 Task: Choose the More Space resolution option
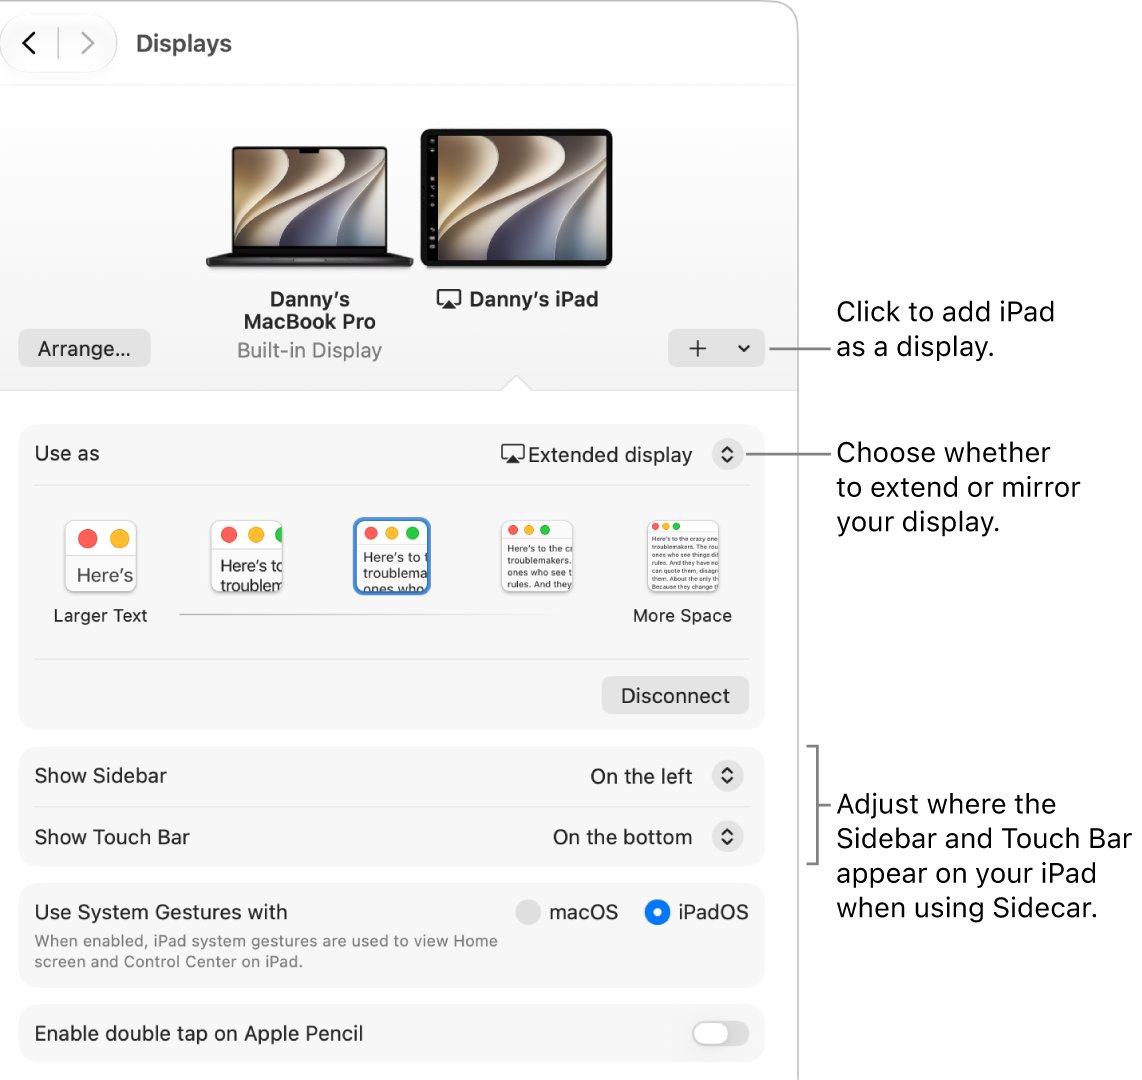tap(682, 556)
